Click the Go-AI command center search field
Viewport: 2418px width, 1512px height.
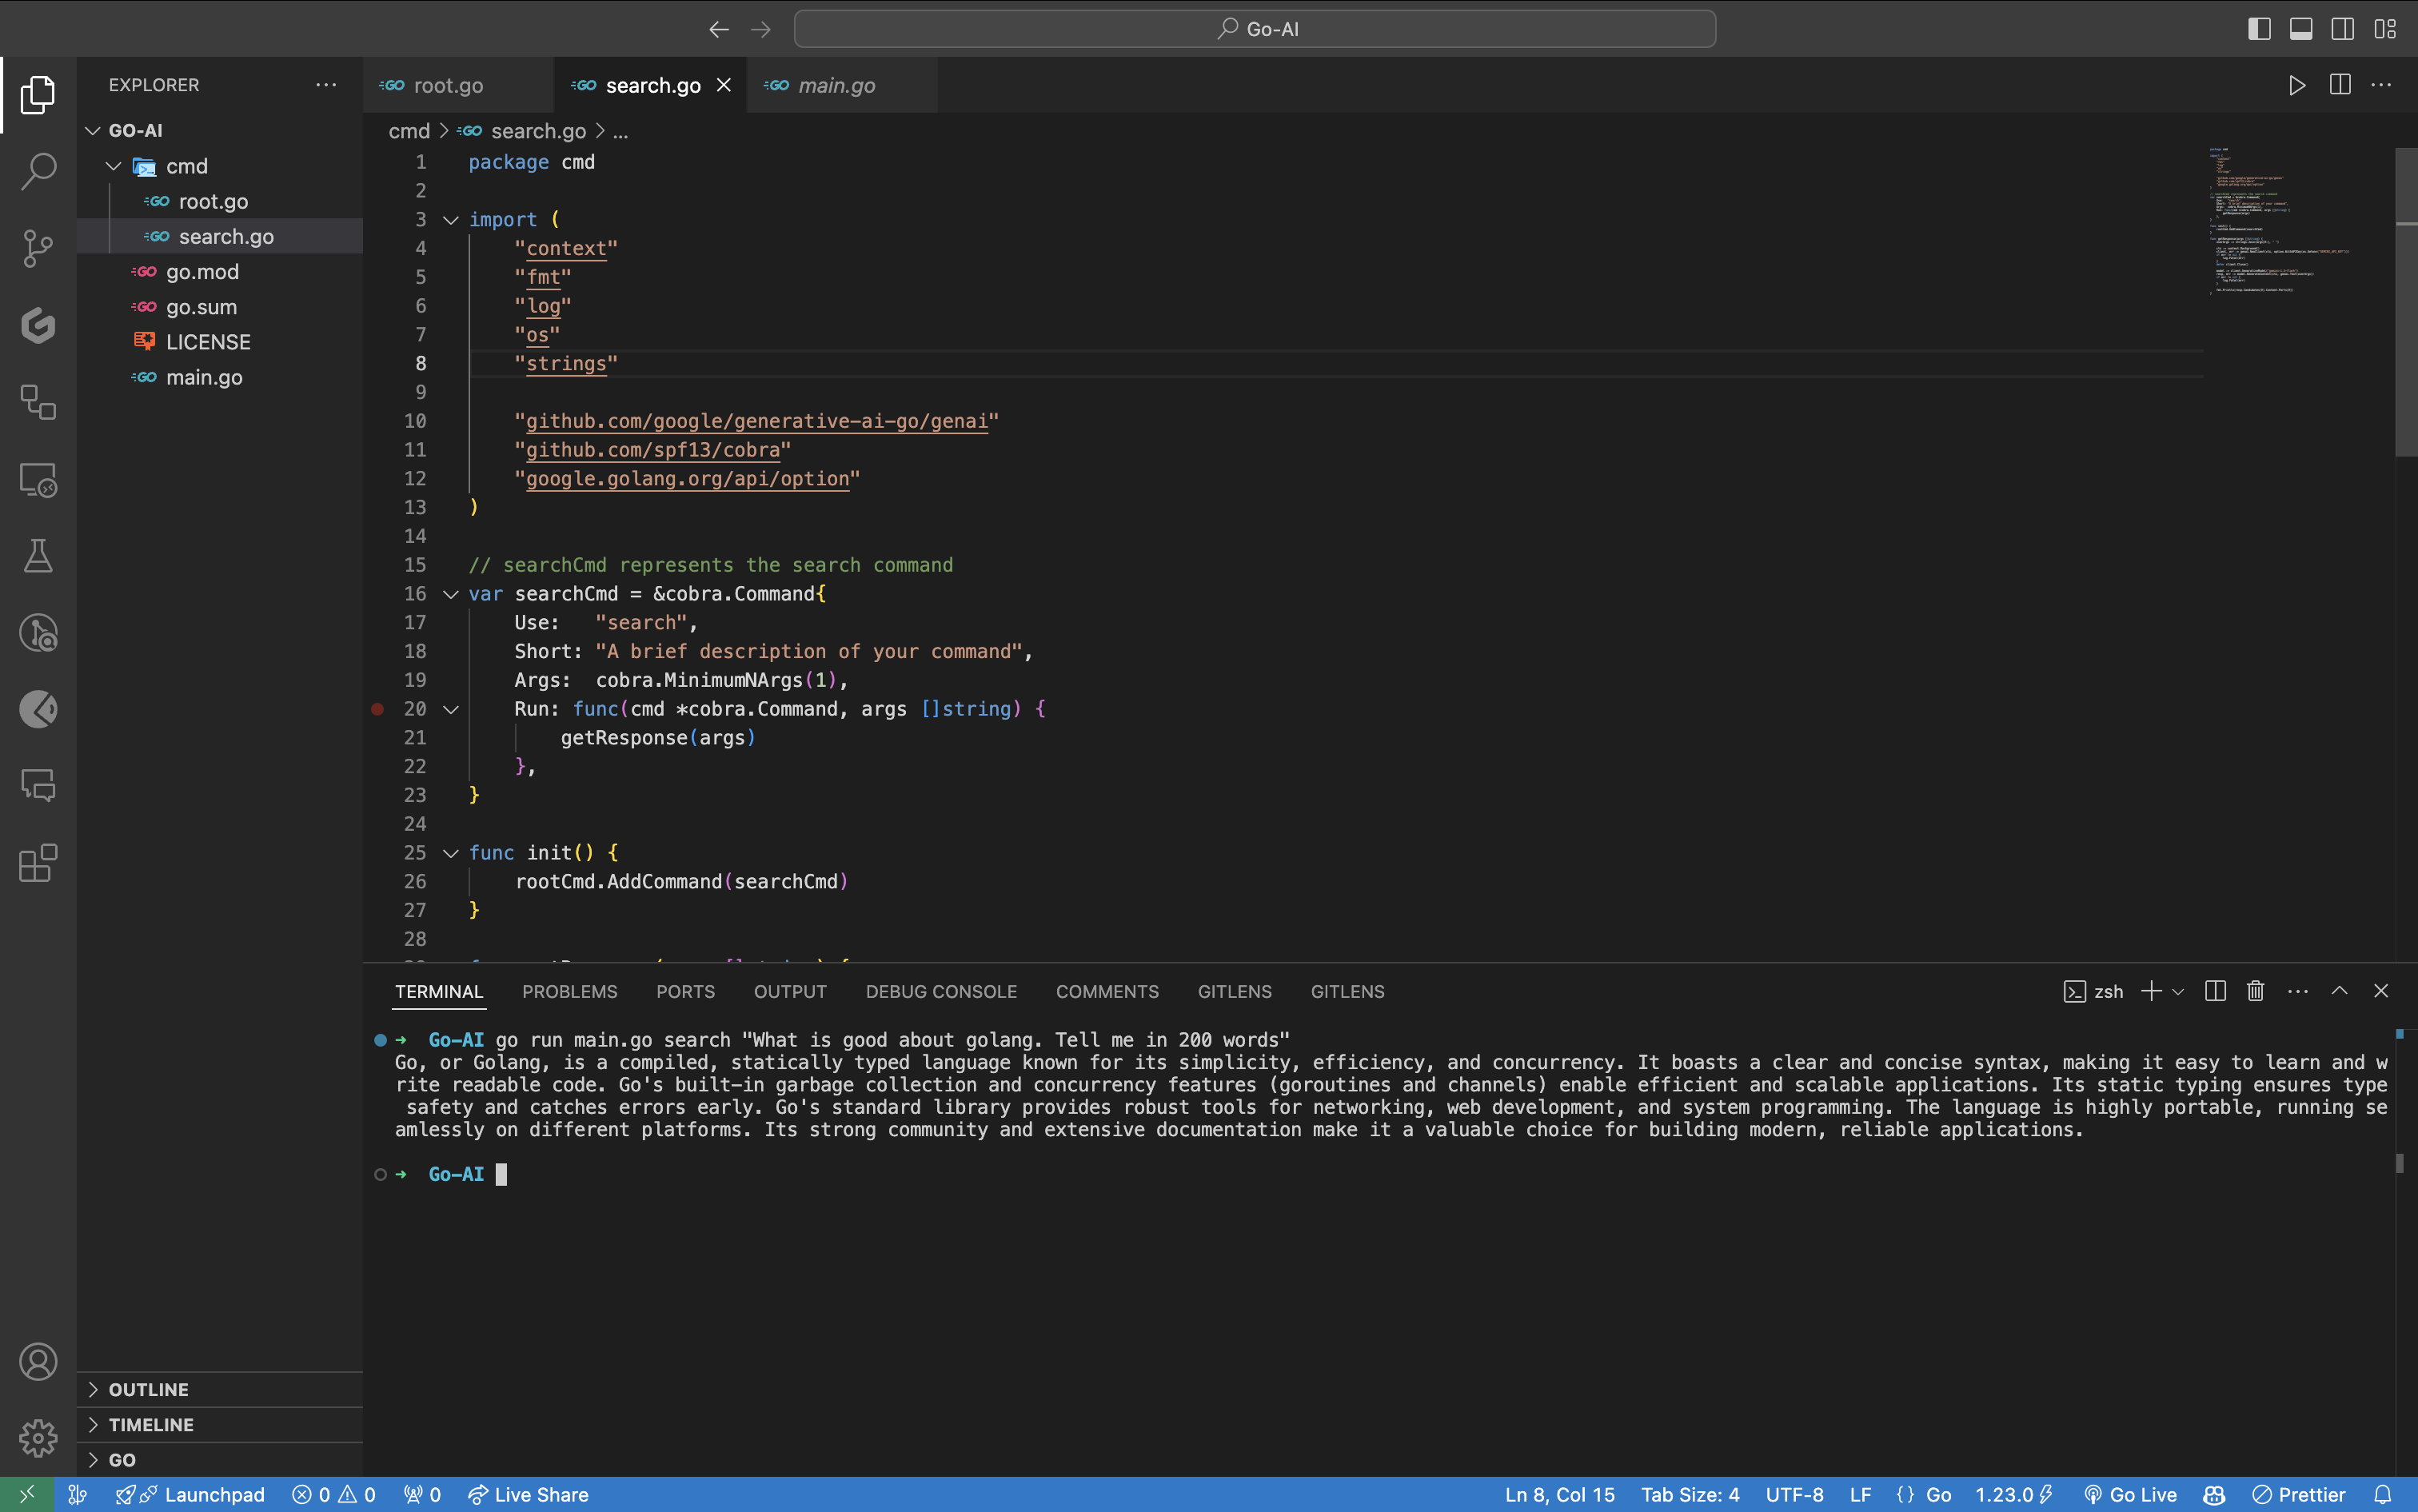point(1254,29)
